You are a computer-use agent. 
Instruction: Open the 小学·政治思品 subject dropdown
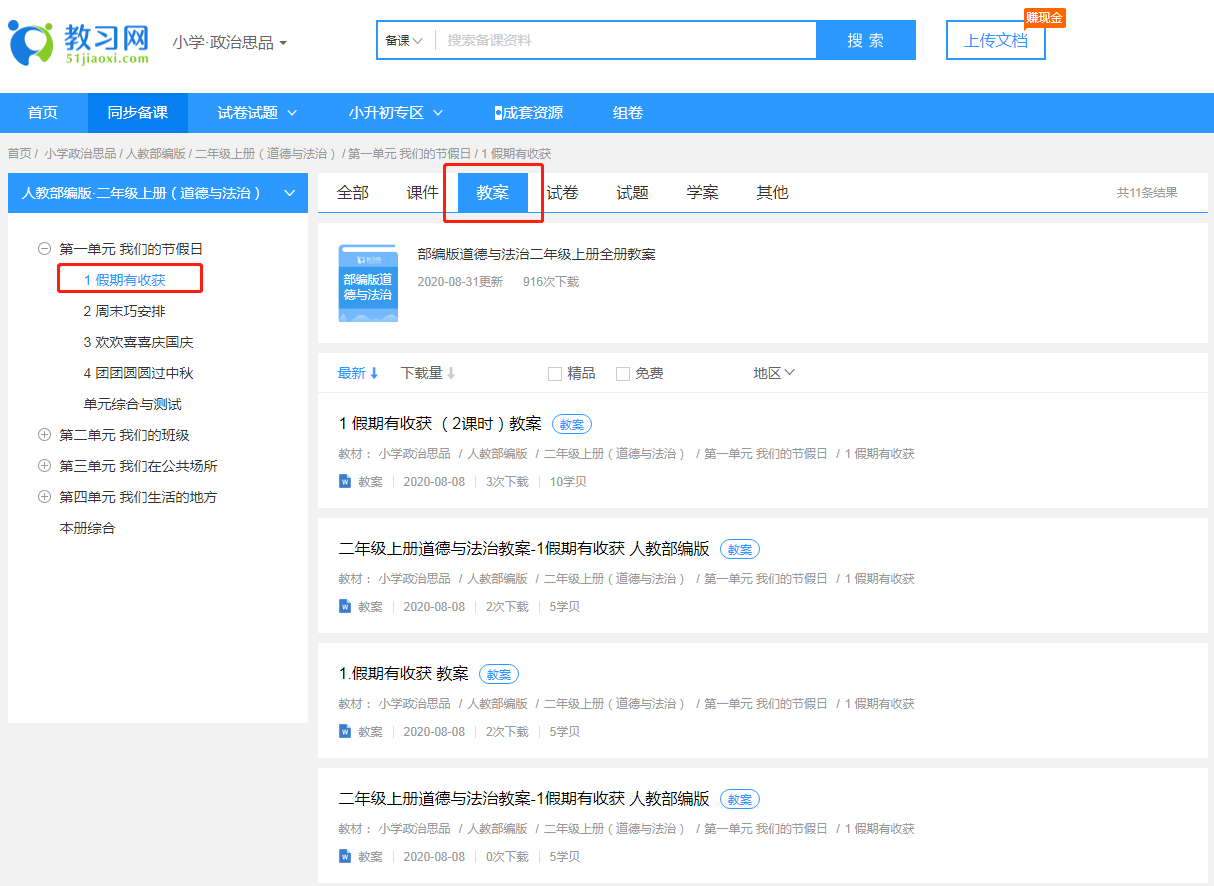230,43
